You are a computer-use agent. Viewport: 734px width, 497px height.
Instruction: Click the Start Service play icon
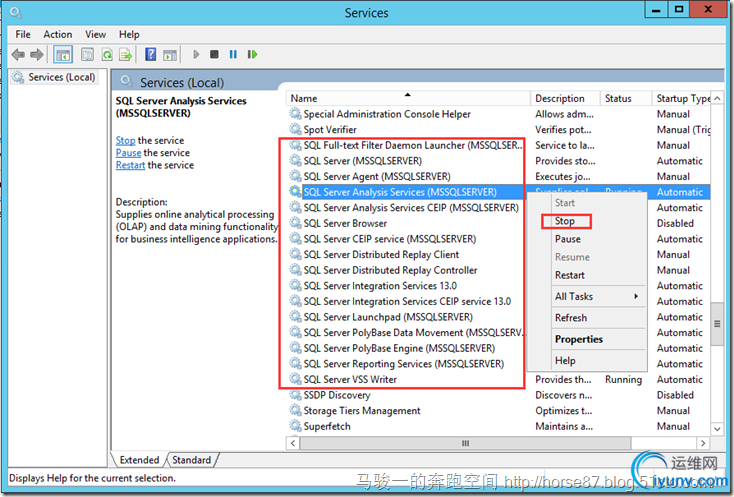pyautogui.click(x=196, y=54)
